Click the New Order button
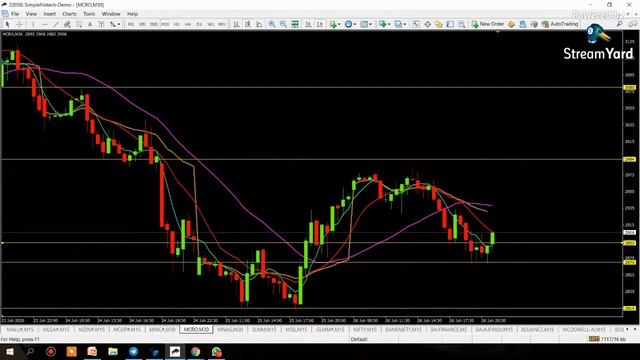 point(488,24)
